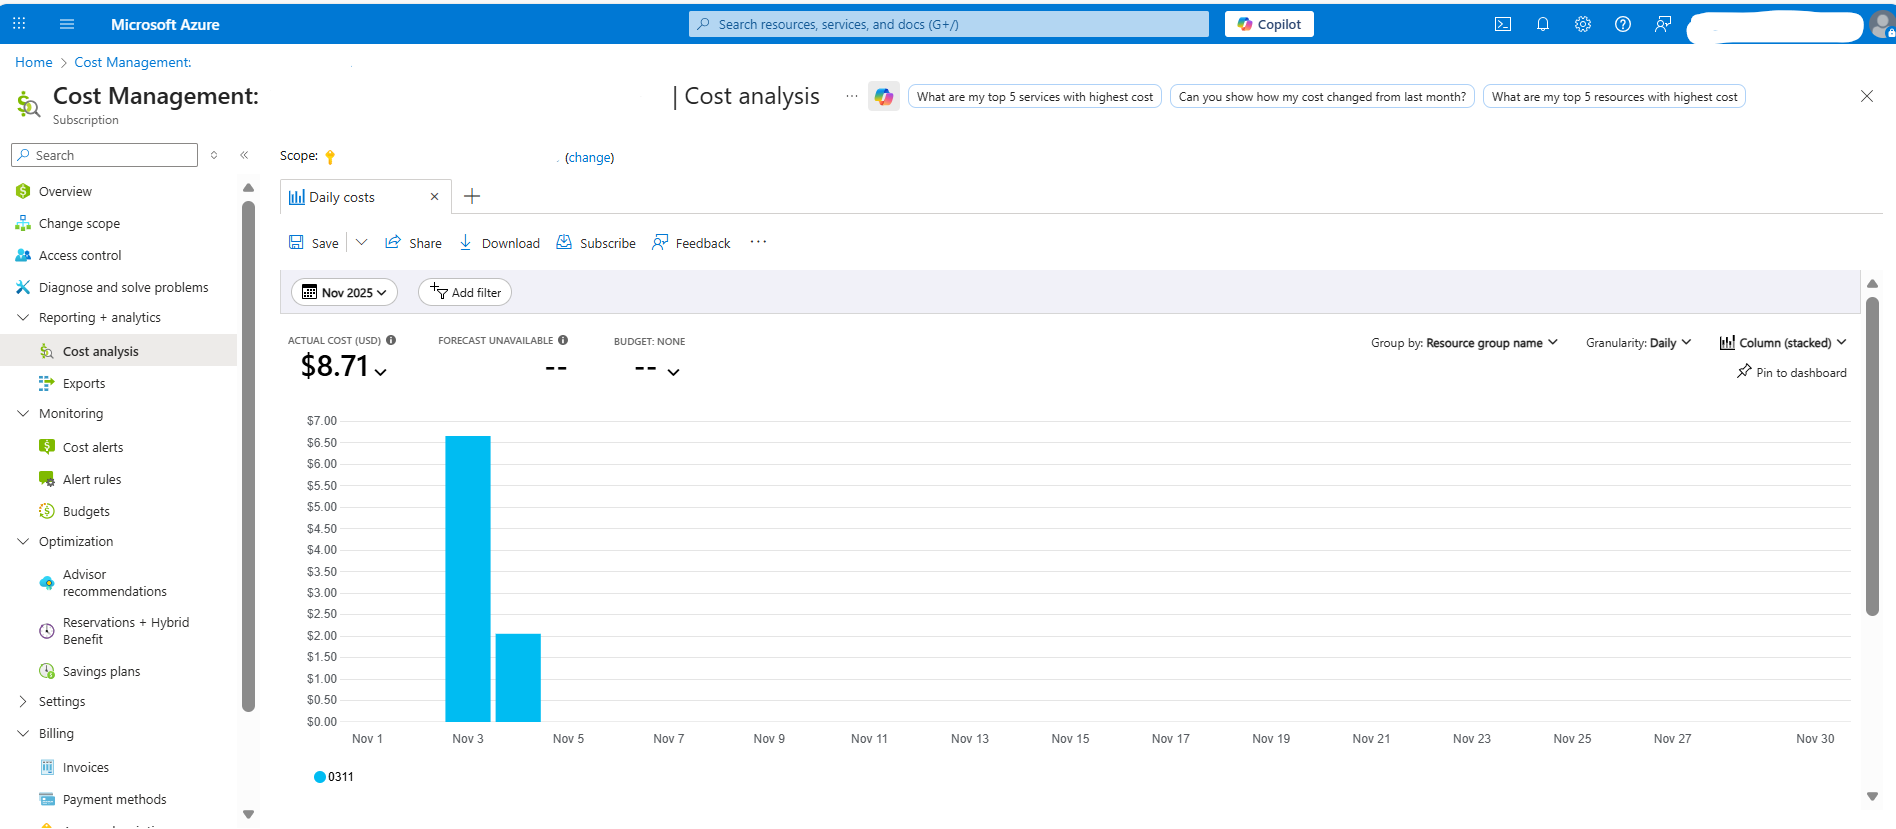The width and height of the screenshot is (1896, 829).
Task: Close the Daily costs tab
Action: (434, 196)
